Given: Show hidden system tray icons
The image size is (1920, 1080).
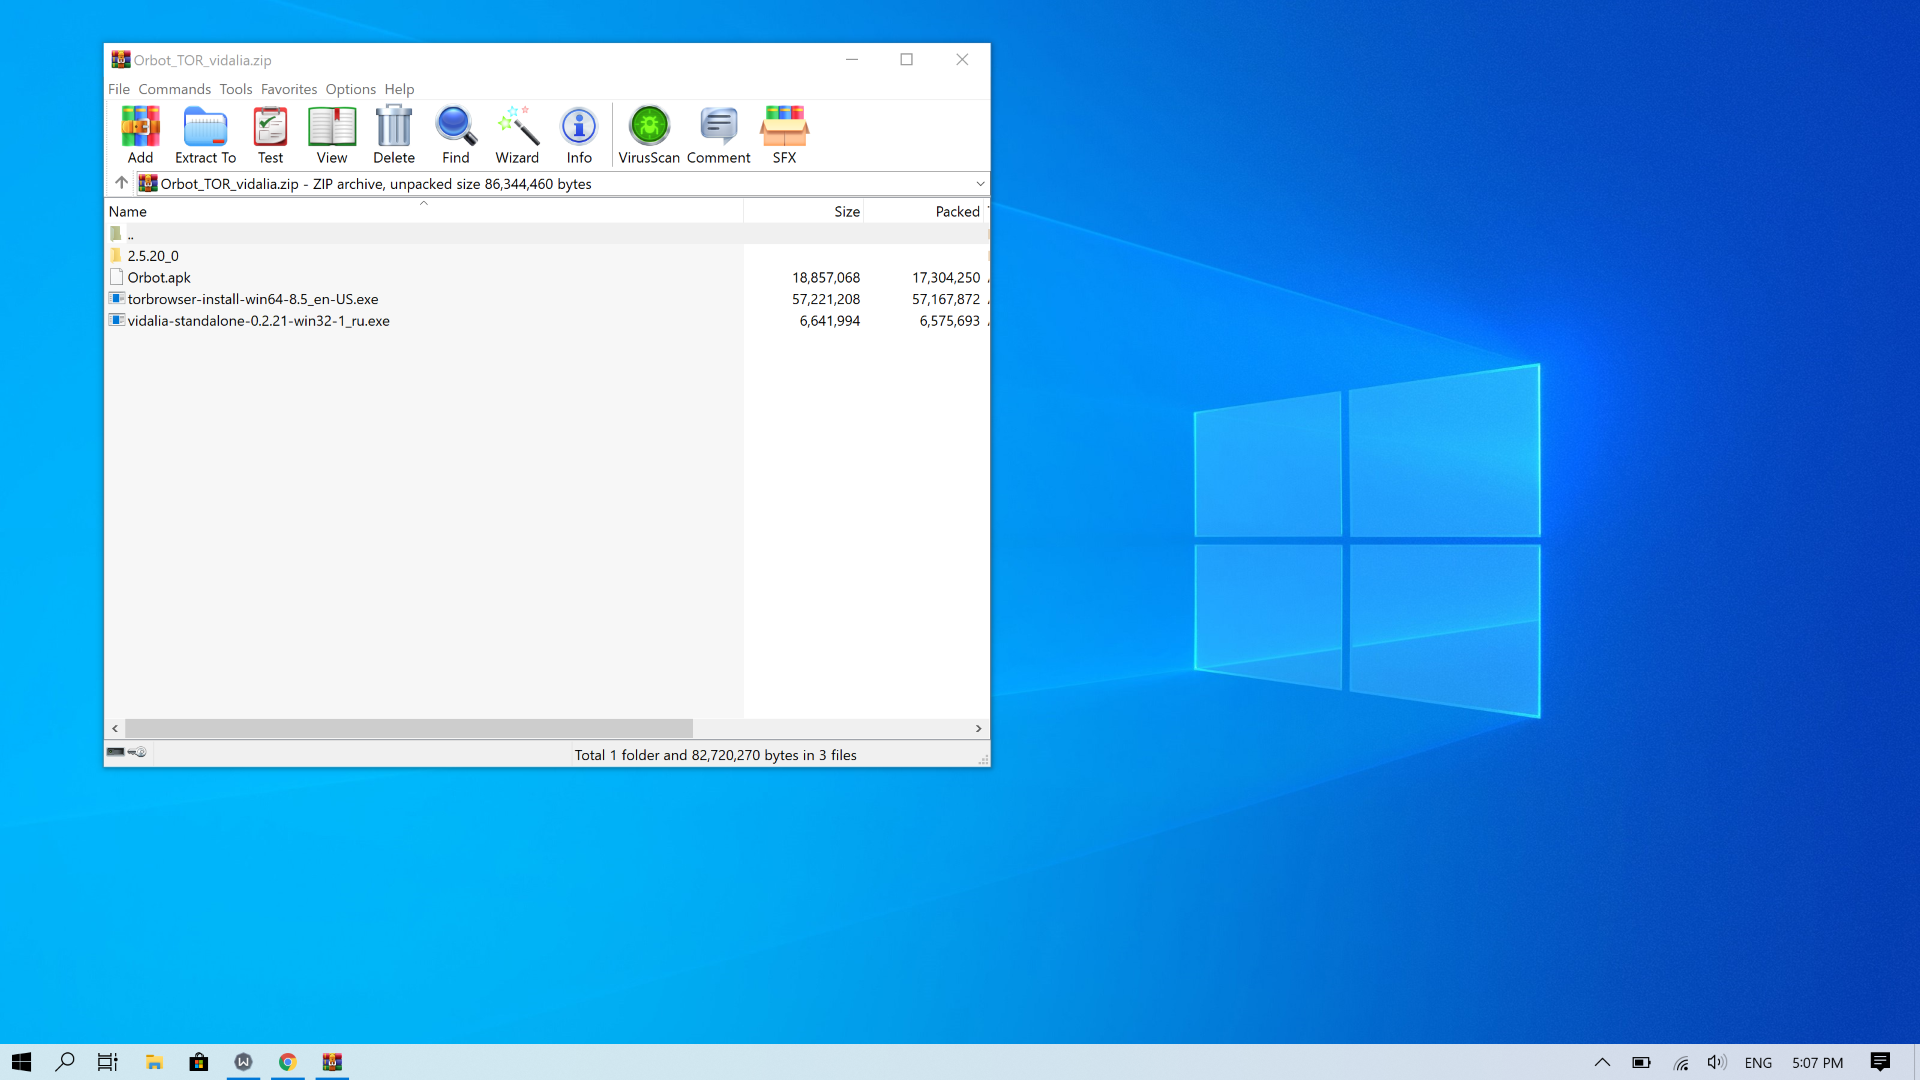Looking at the screenshot, I should coord(1602,1062).
